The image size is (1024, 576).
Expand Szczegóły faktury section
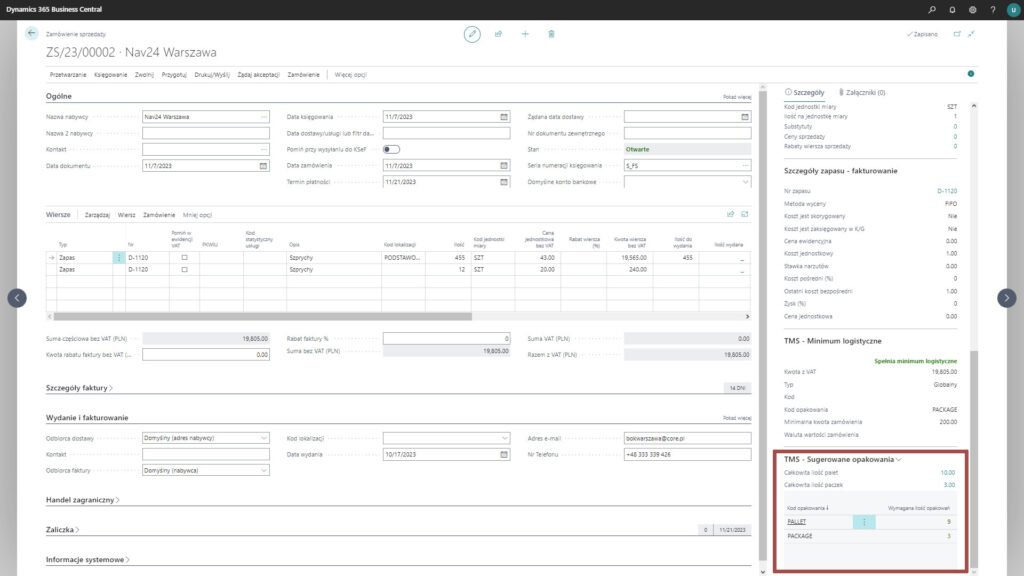tap(79, 388)
